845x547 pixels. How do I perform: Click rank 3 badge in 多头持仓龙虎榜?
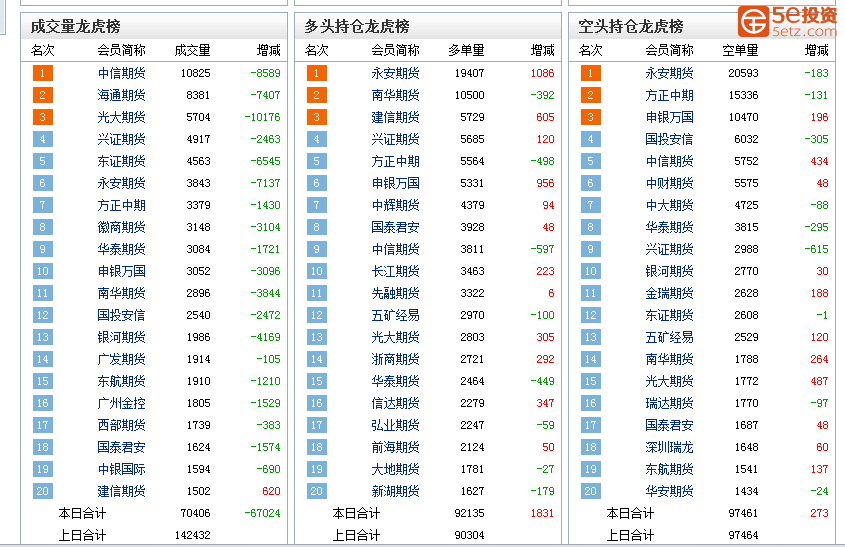[316, 117]
